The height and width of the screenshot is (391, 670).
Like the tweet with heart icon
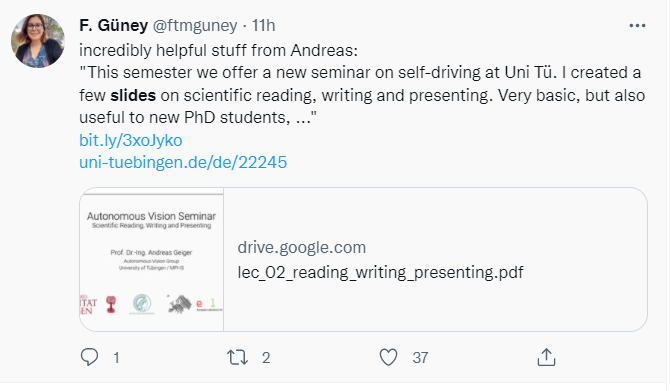coord(388,357)
